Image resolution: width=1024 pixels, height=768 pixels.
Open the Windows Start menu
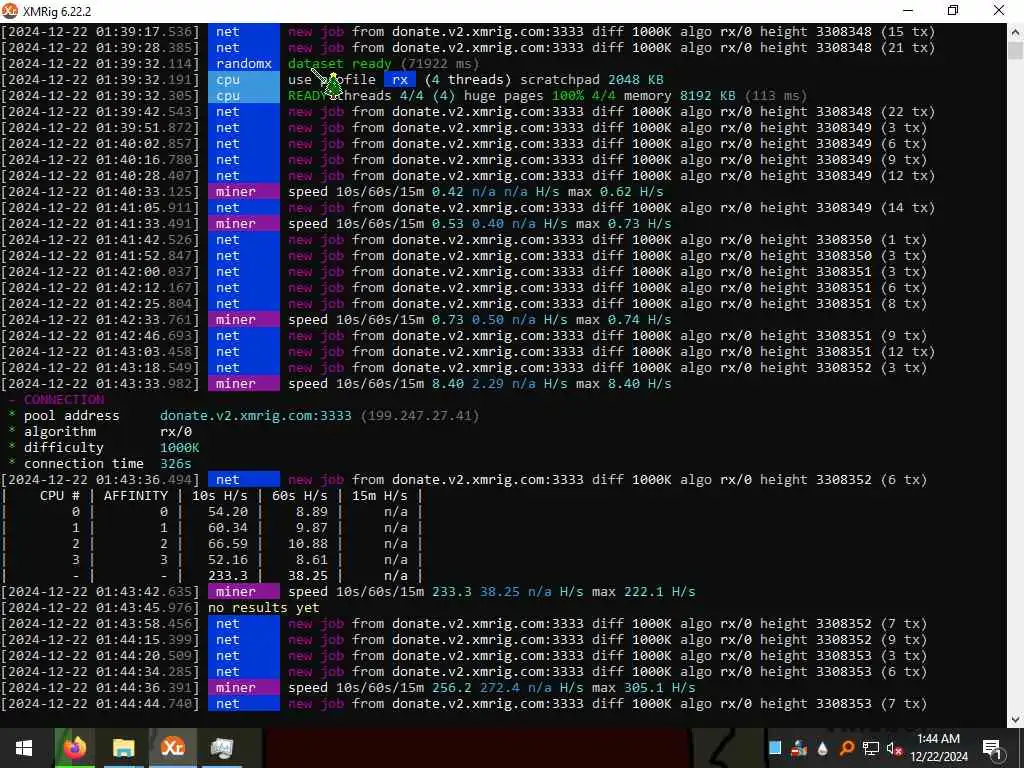(24, 748)
